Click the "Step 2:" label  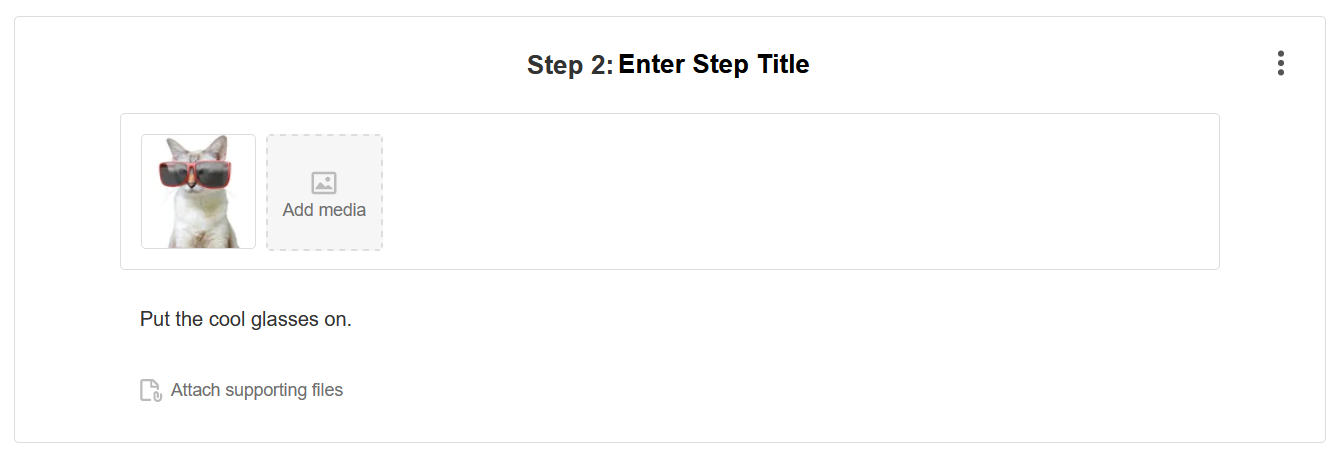[x=569, y=66]
